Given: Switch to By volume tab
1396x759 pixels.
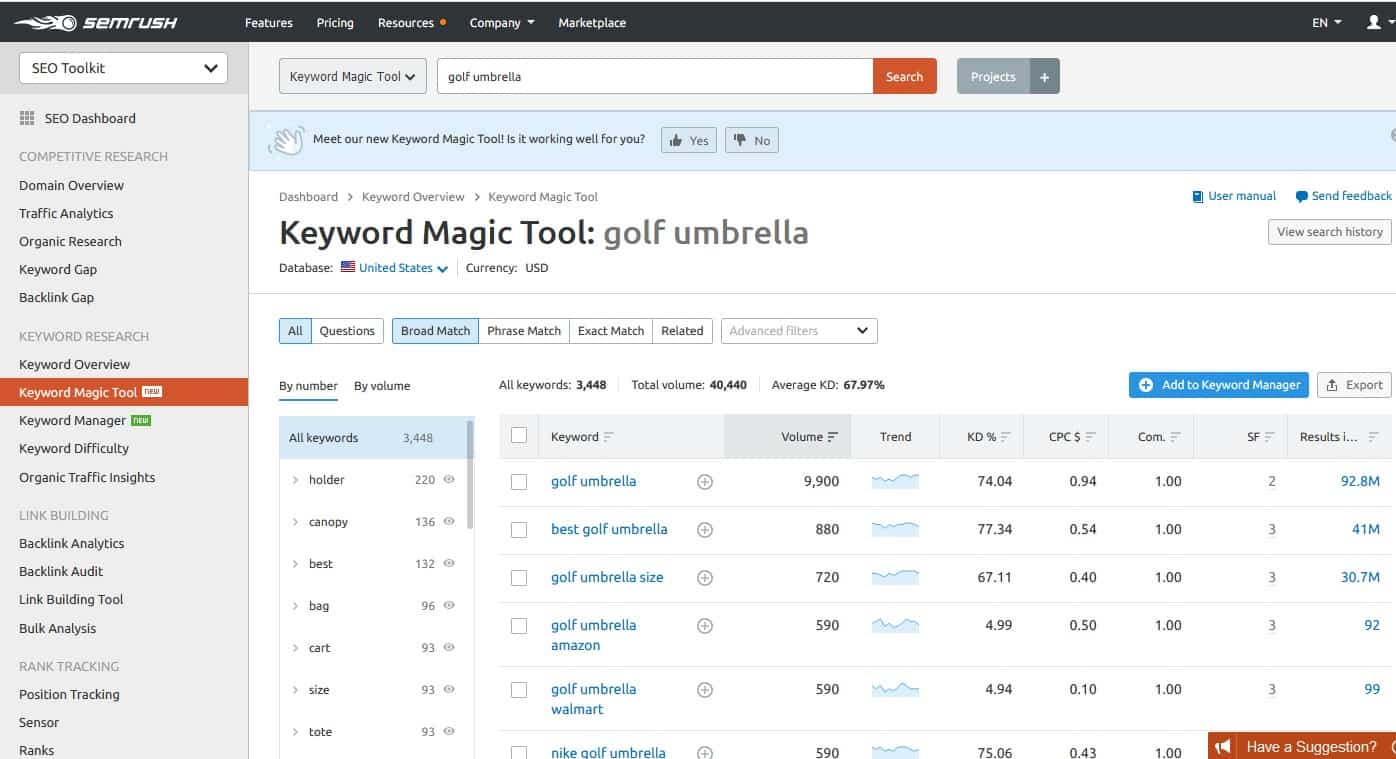Looking at the screenshot, I should coord(382,386).
